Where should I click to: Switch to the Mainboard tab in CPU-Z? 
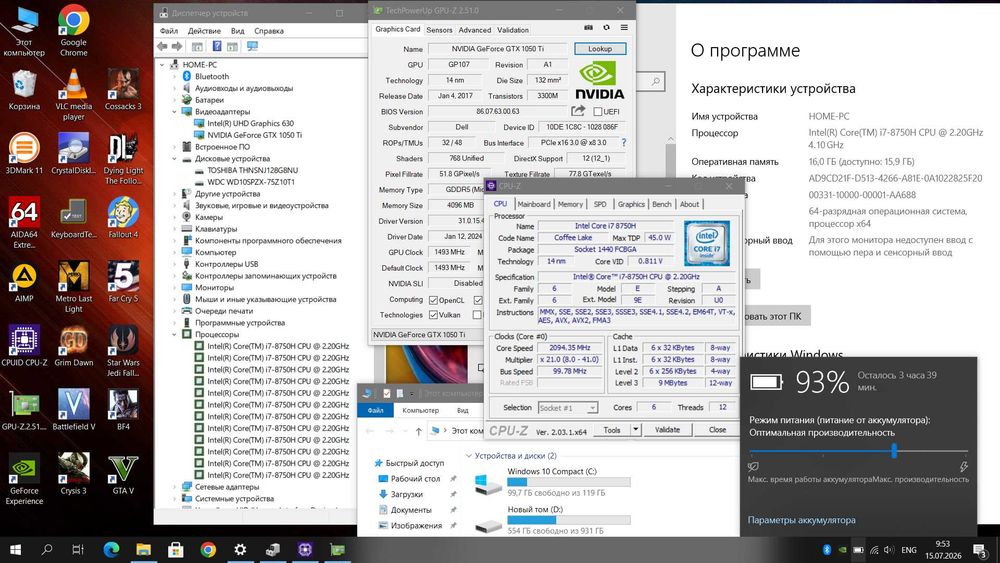pos(534,204)
